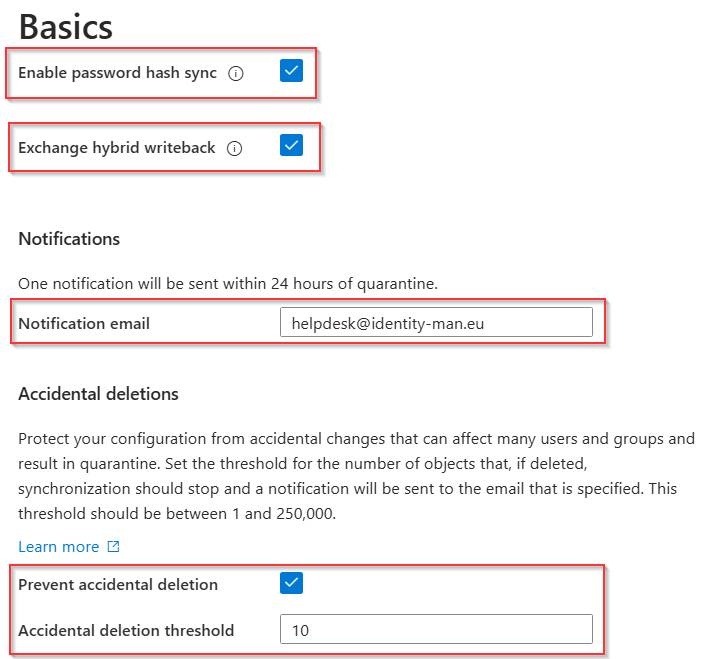Click the Notifications section heading

[x=69, y=239]
